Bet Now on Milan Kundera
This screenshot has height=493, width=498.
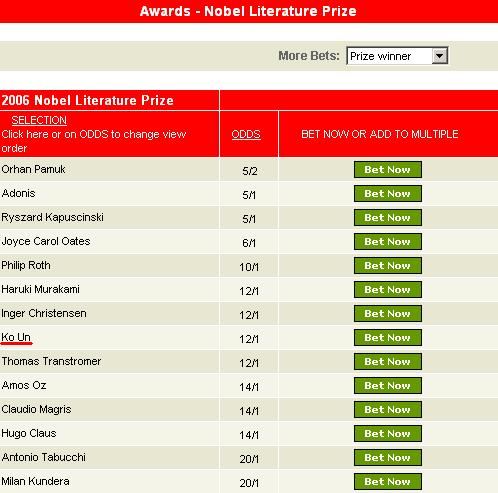click(x=388, y=482)
